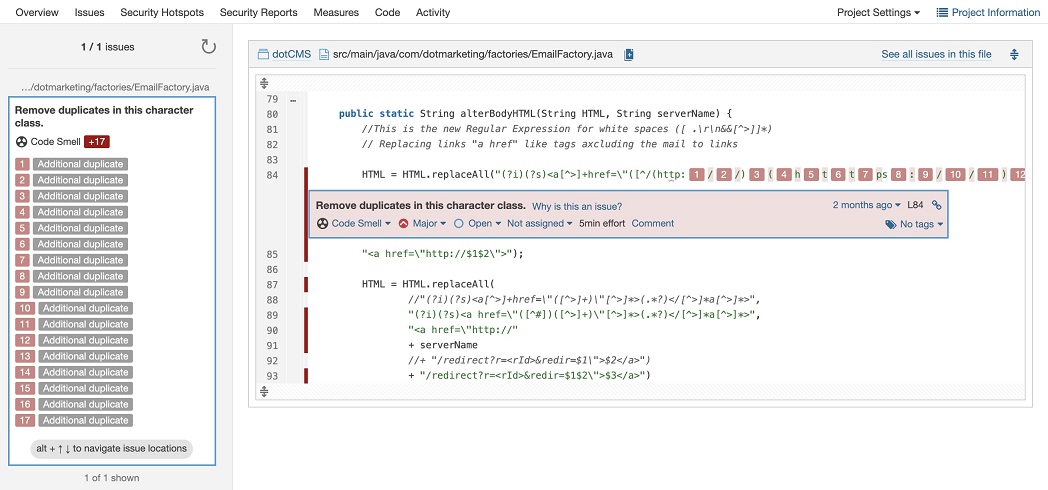Screen dimensions: 1048x490
Task: Open the No tags dropdown
Action: coord(914,225)
